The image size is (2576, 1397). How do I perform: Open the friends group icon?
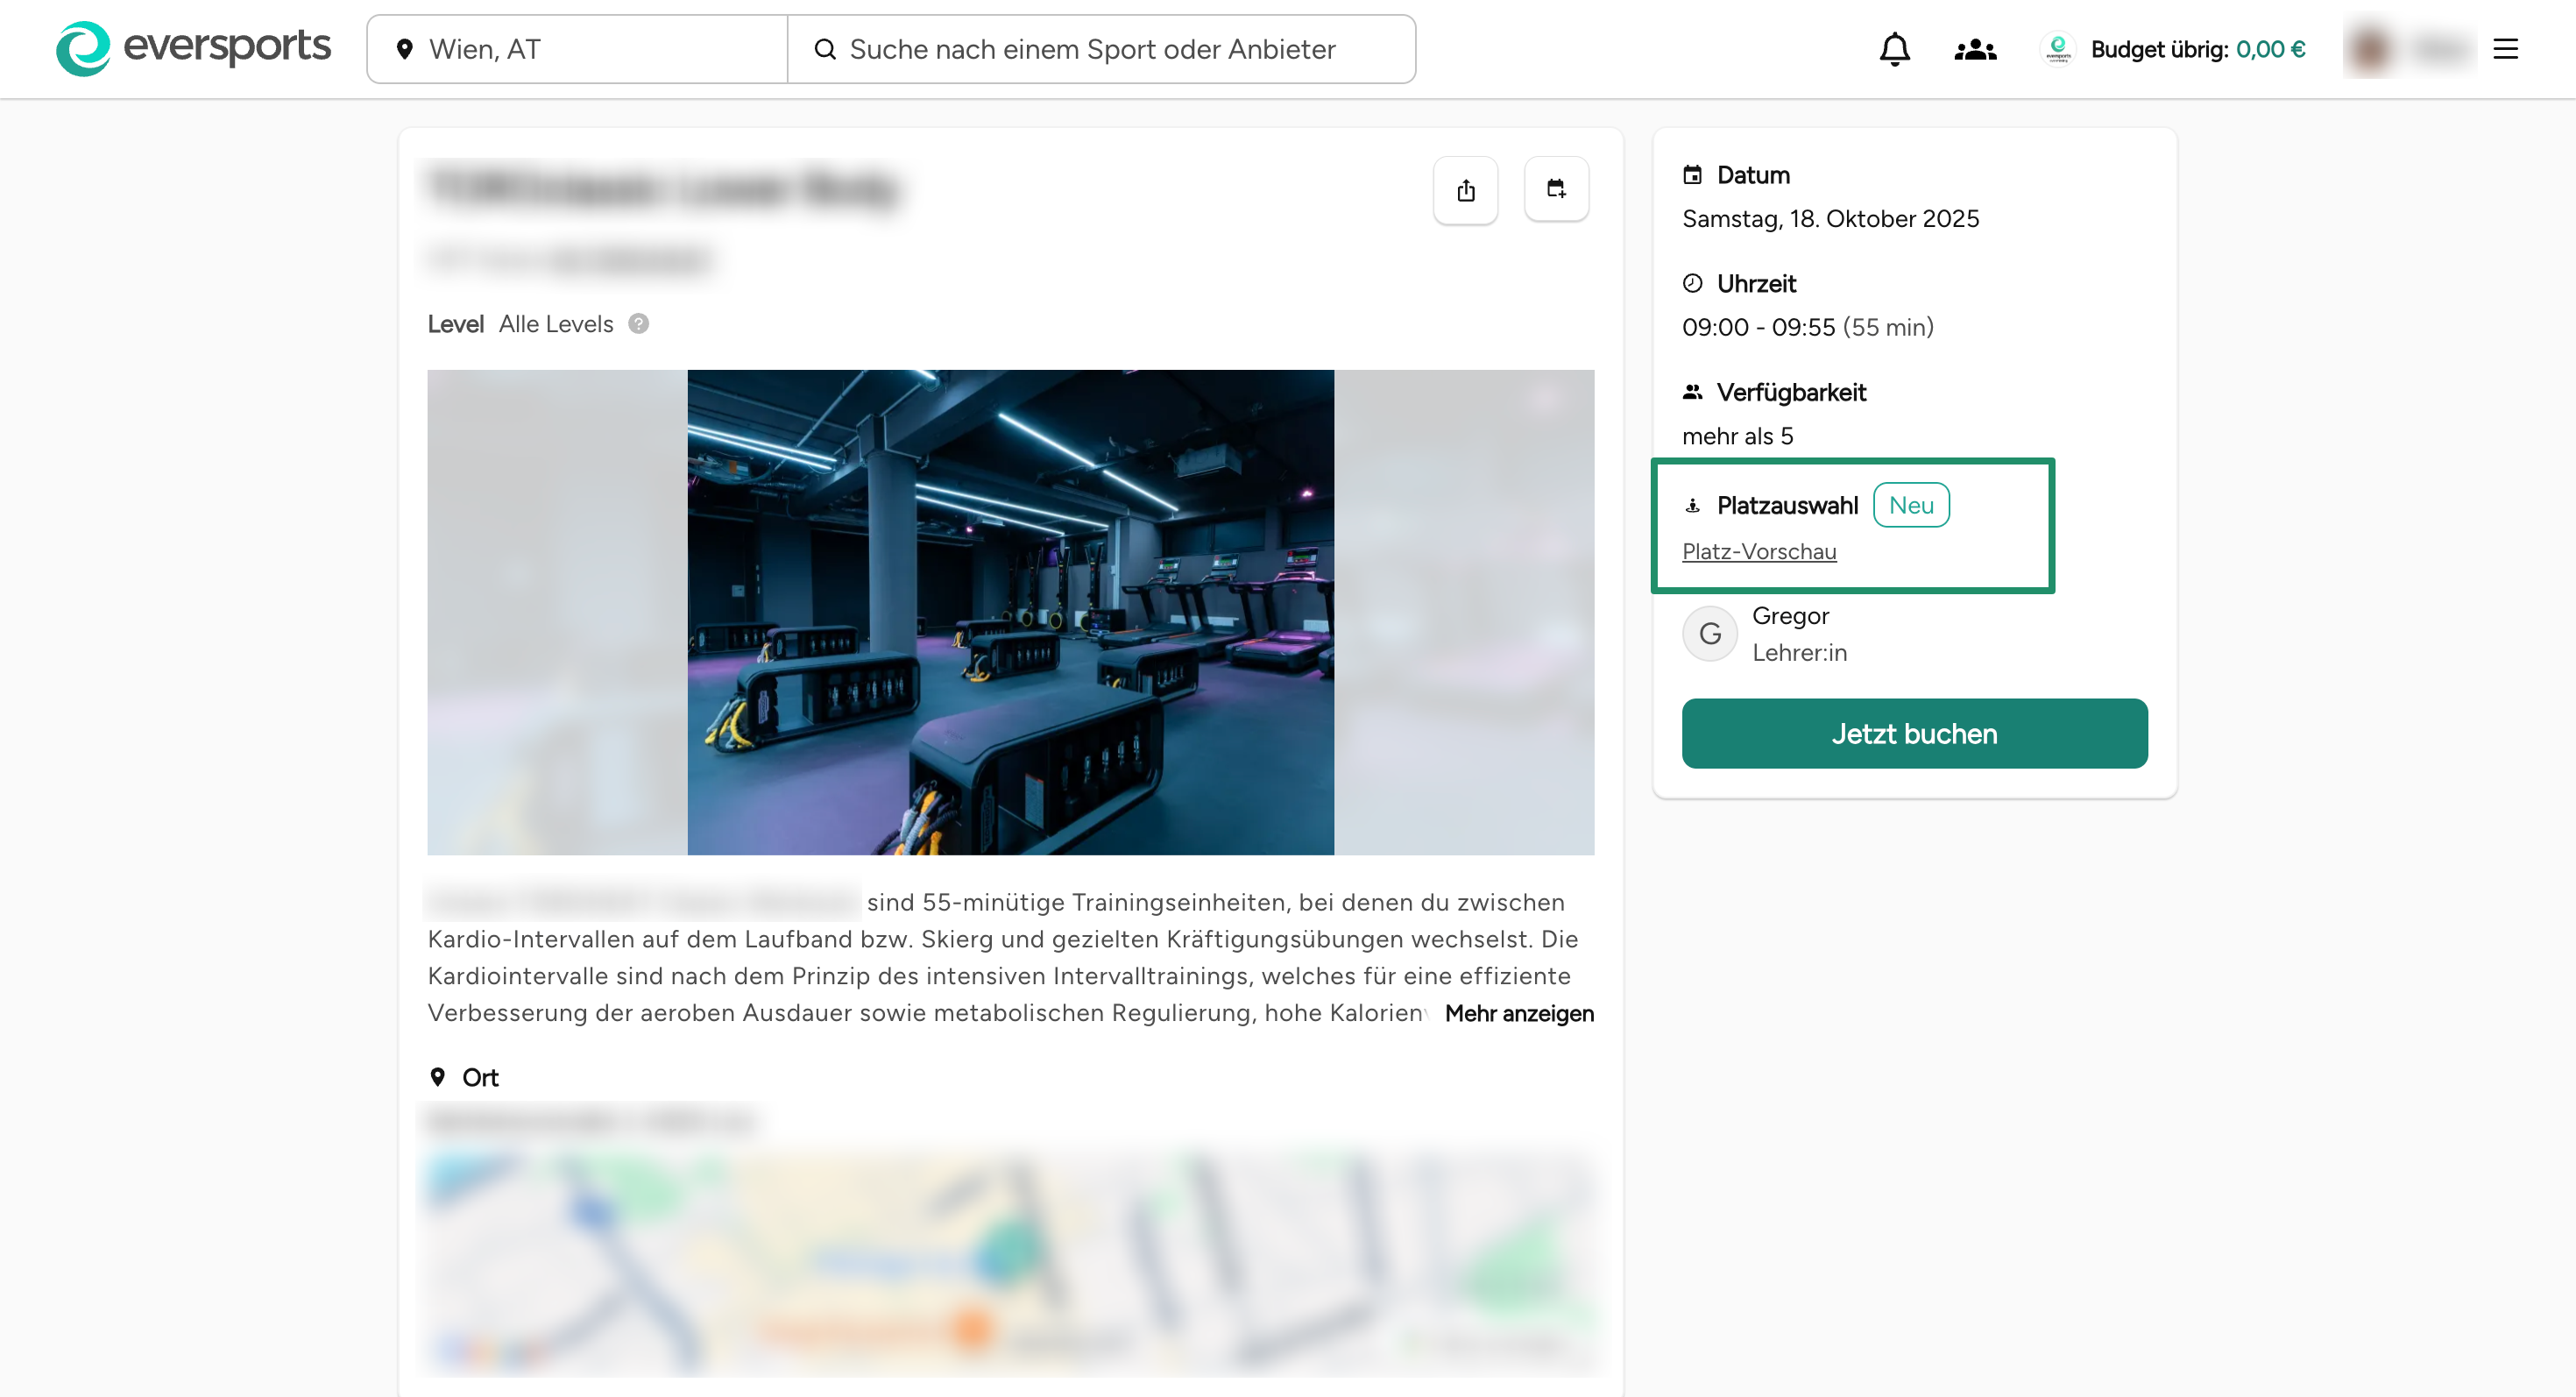point(1975,49)
